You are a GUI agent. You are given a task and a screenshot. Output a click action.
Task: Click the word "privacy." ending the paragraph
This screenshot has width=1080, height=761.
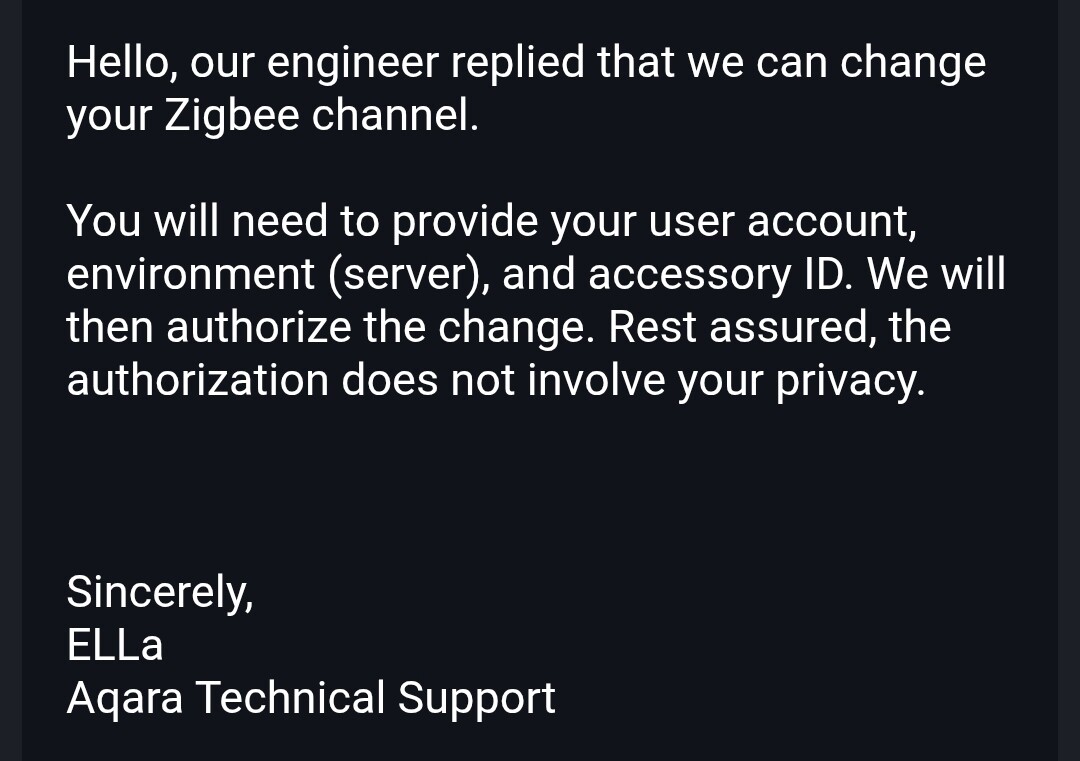pyautogui.click(x=850, y=381)
